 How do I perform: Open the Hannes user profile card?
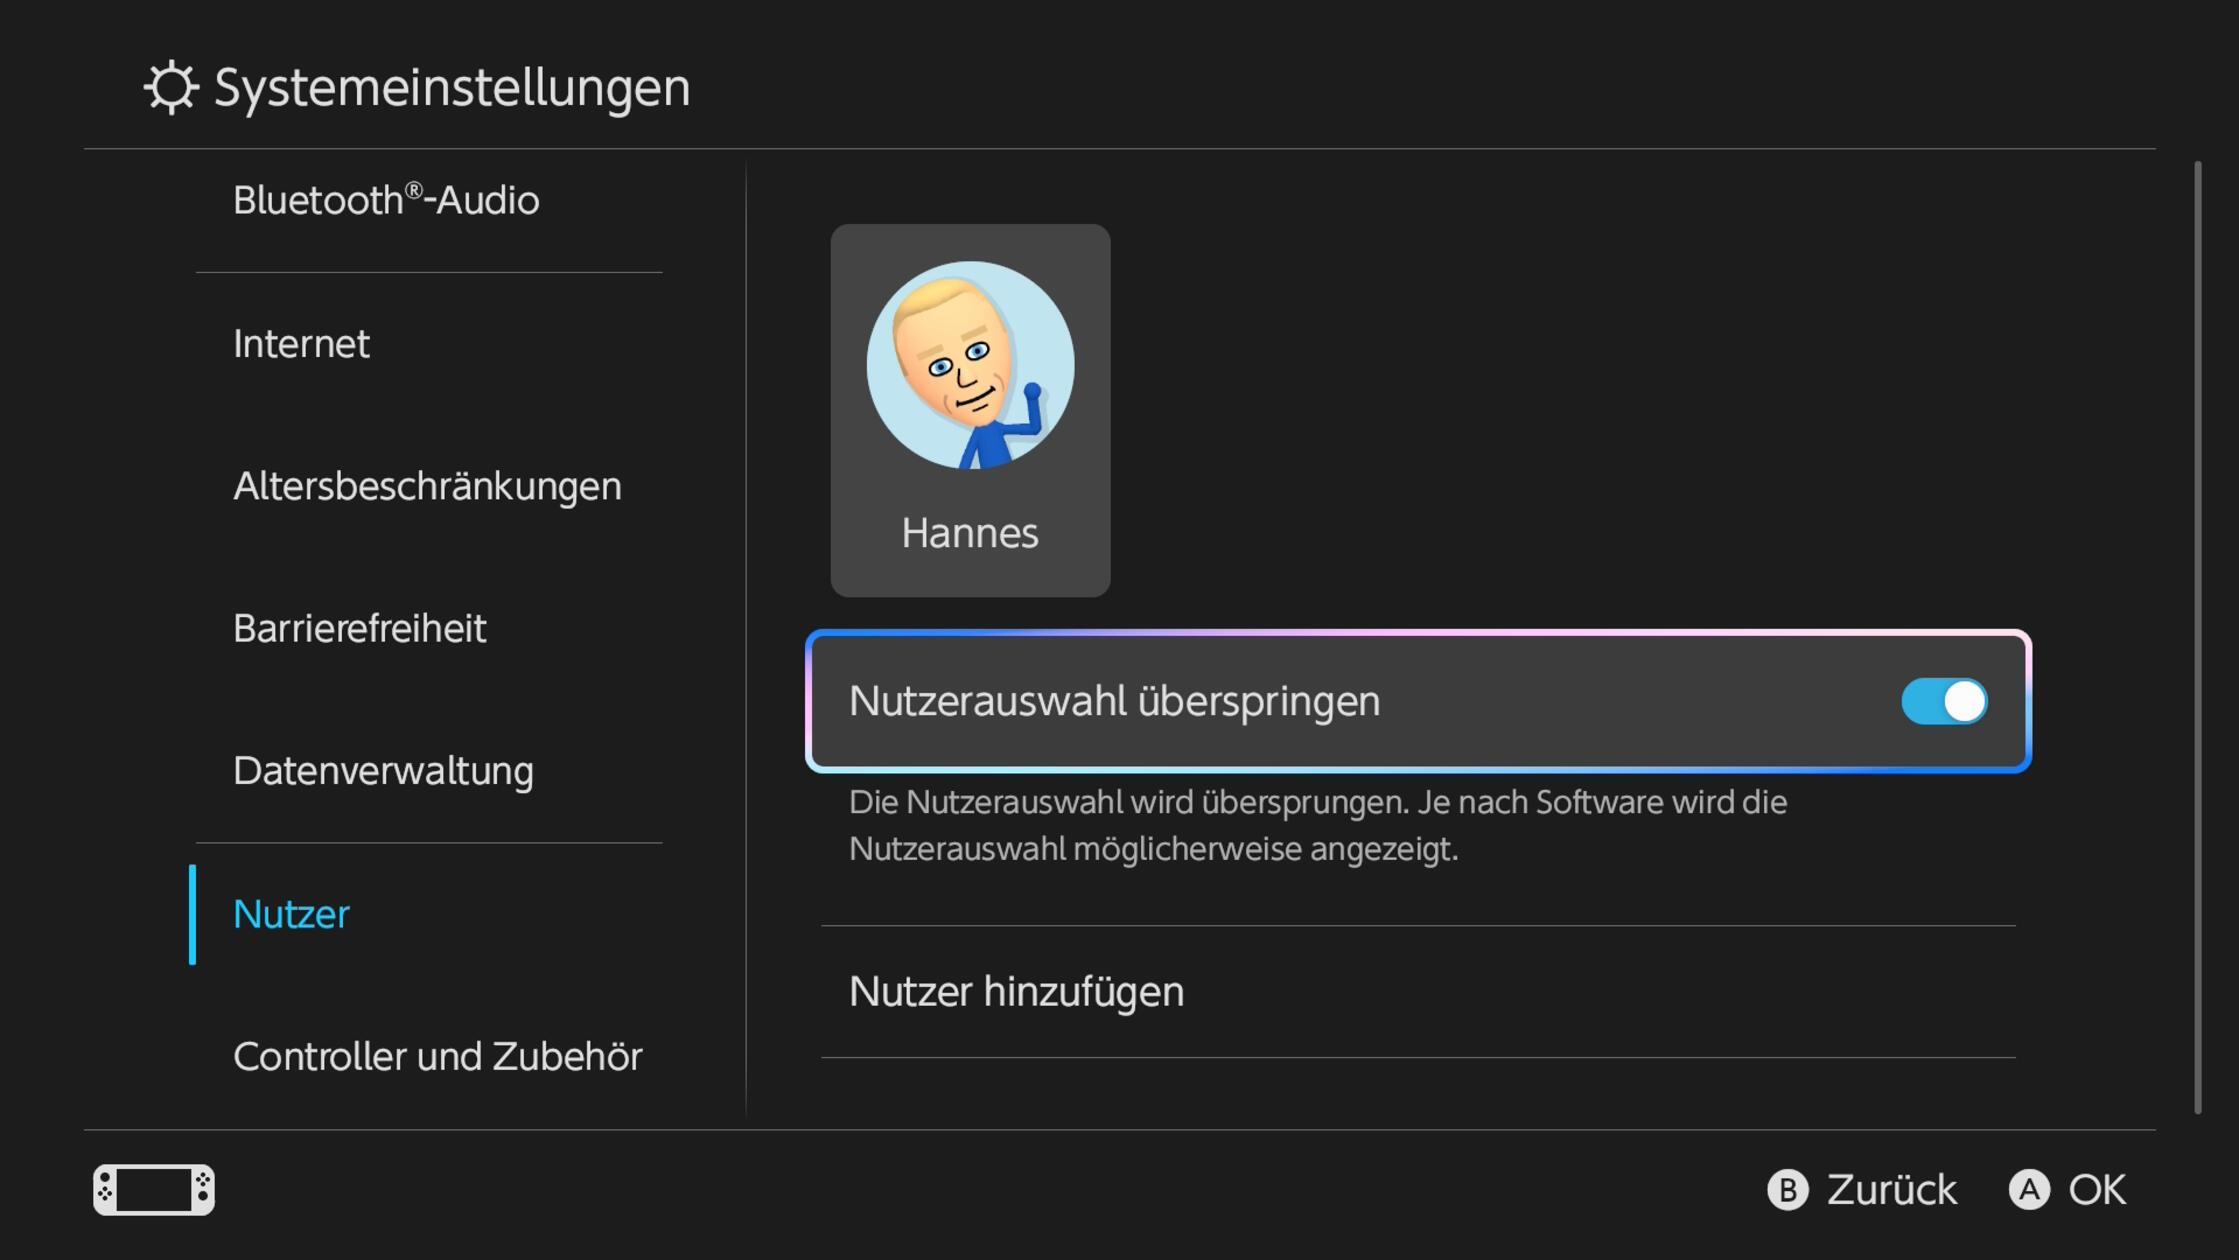[969, 410]
